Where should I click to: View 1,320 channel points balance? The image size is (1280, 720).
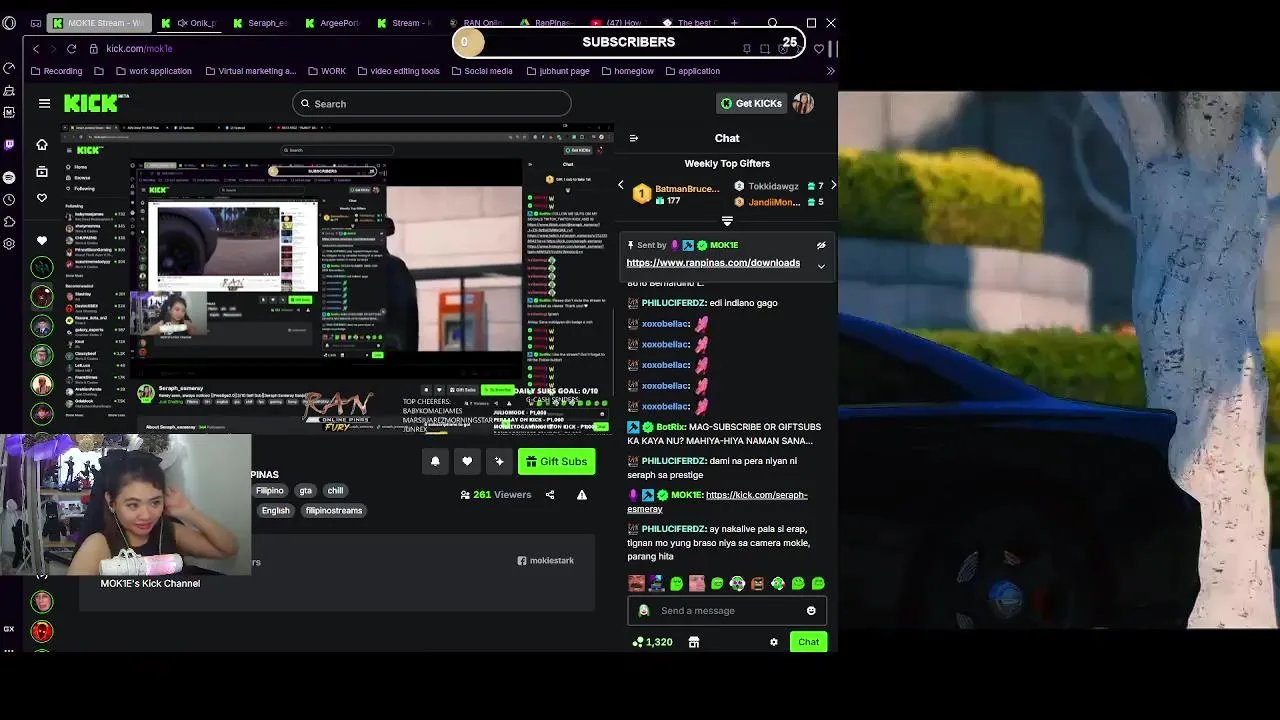click(x=651, y=642)
